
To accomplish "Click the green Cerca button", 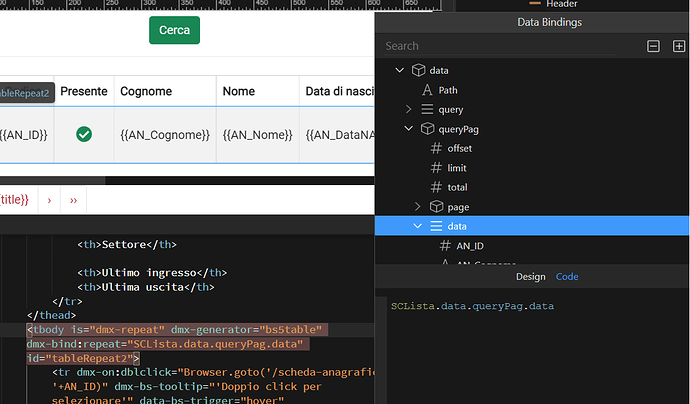I will [174, 30].
